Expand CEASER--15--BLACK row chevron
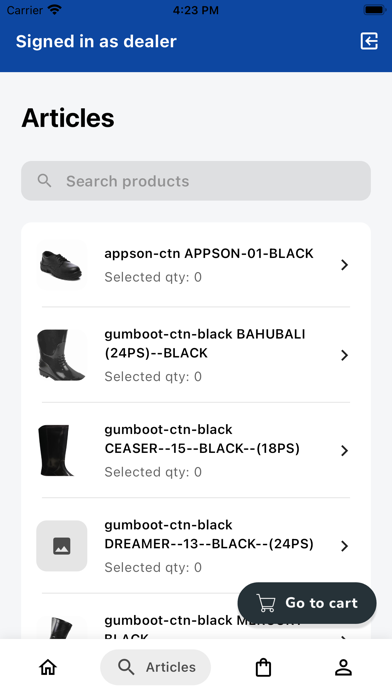 pos(344,451)
